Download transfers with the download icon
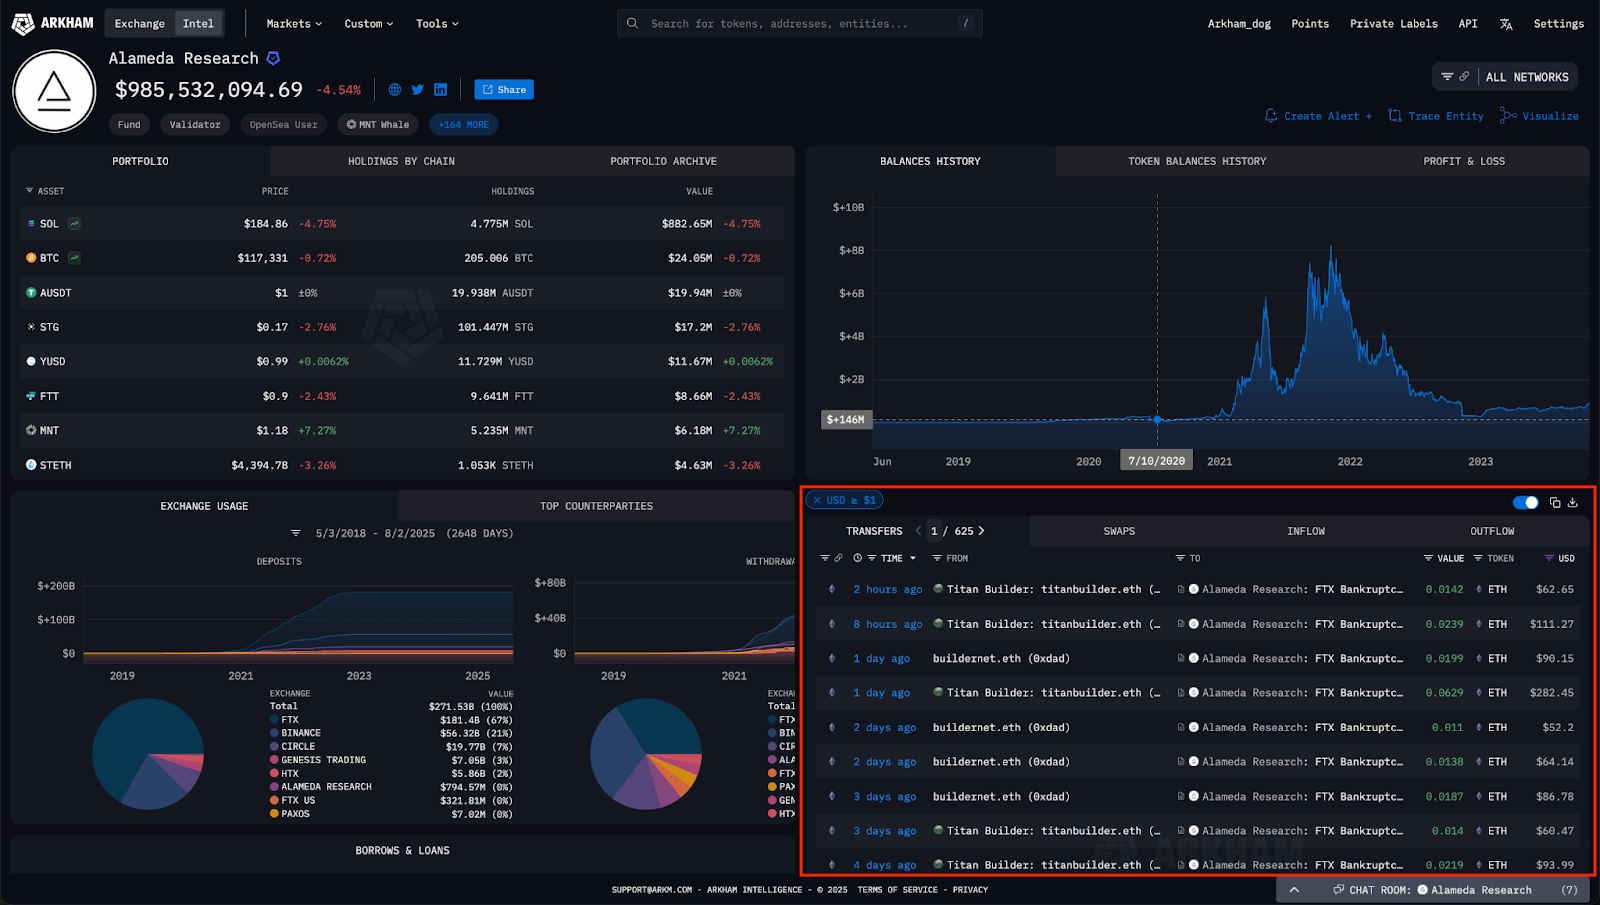The image size is (1600, 905). click(x=1573, y=502)
